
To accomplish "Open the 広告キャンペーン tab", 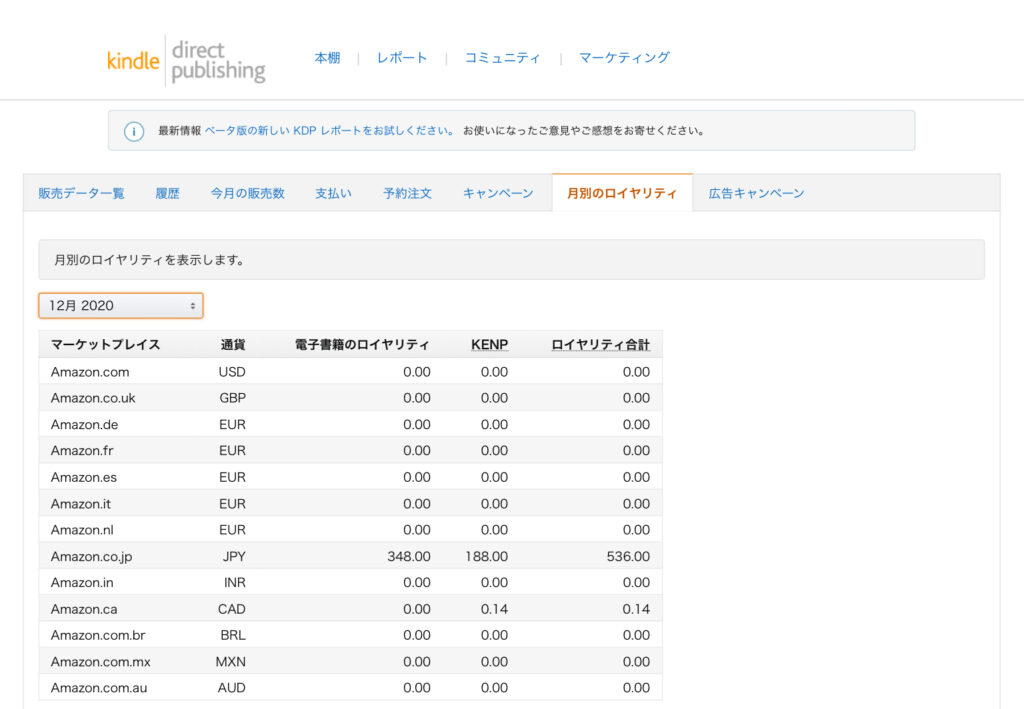I will [x=756, y=193].
